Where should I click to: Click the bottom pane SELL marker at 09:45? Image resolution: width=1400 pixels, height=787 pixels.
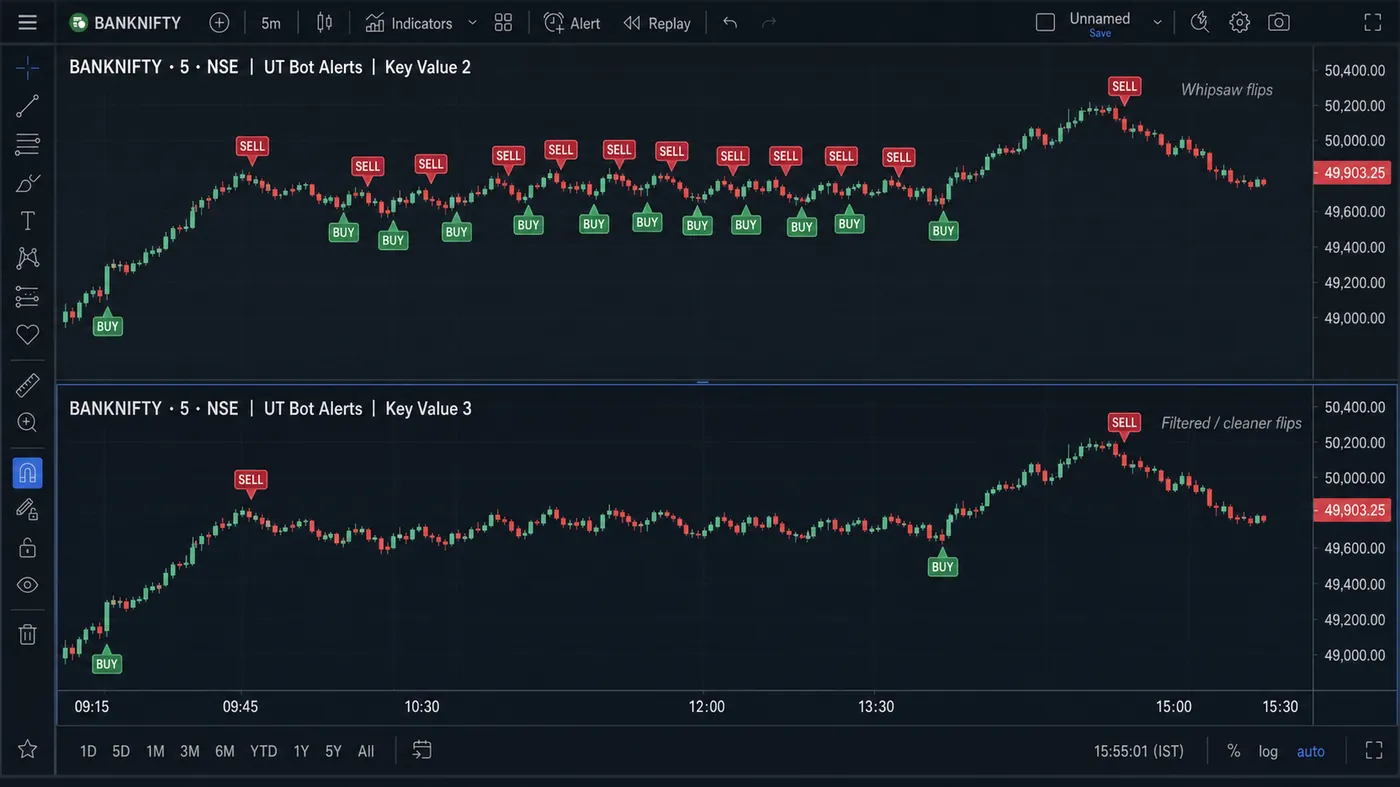coord(251,483)
